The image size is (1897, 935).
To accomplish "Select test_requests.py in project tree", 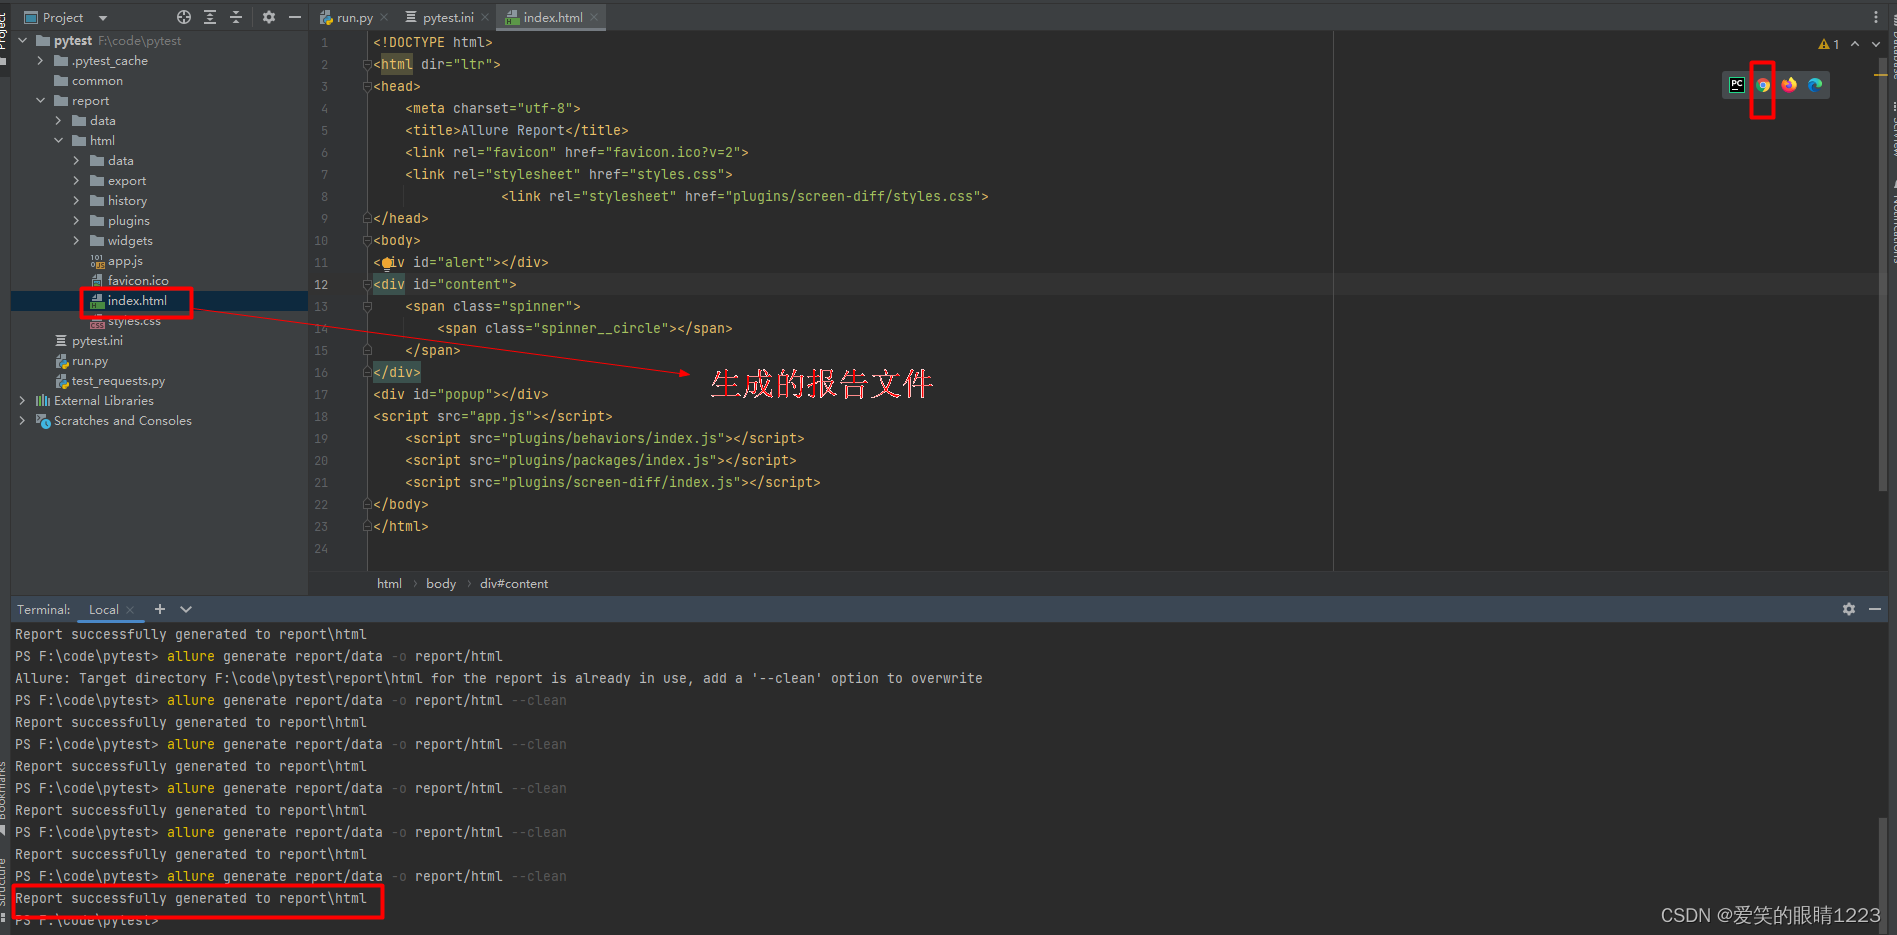I will [x=118, y=381].
